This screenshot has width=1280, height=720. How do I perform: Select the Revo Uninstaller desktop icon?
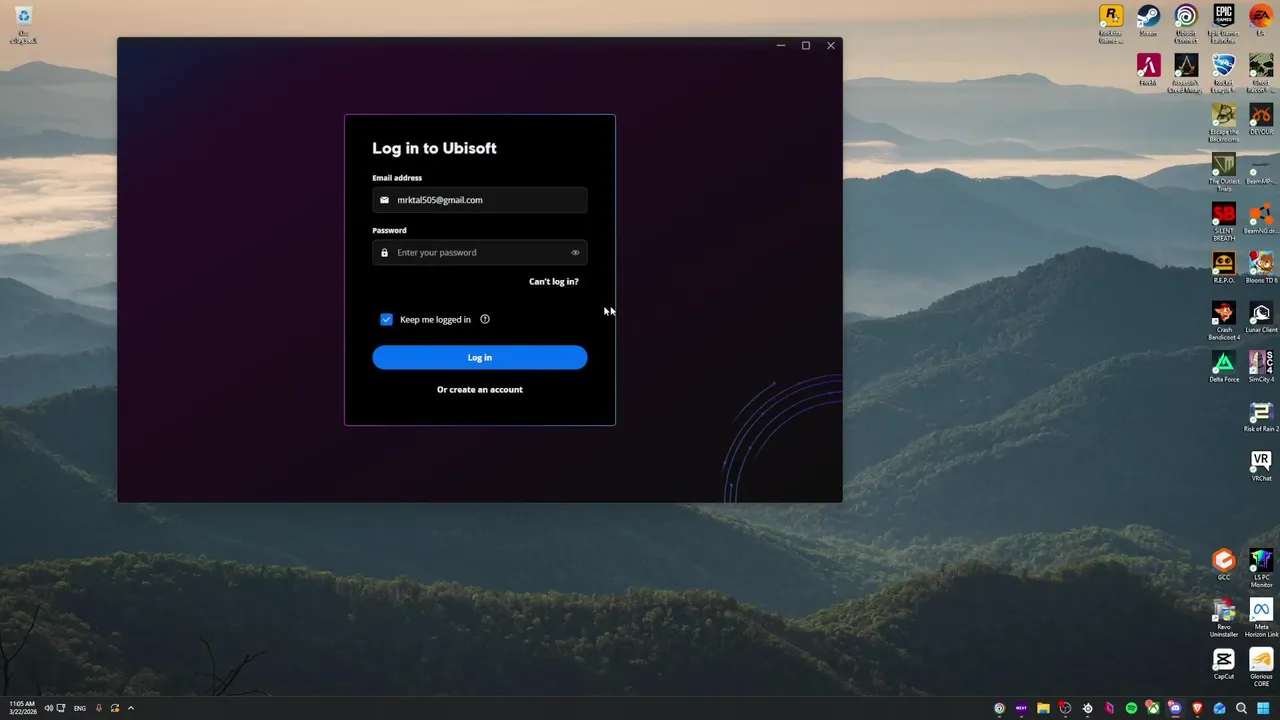point(1223,618)
